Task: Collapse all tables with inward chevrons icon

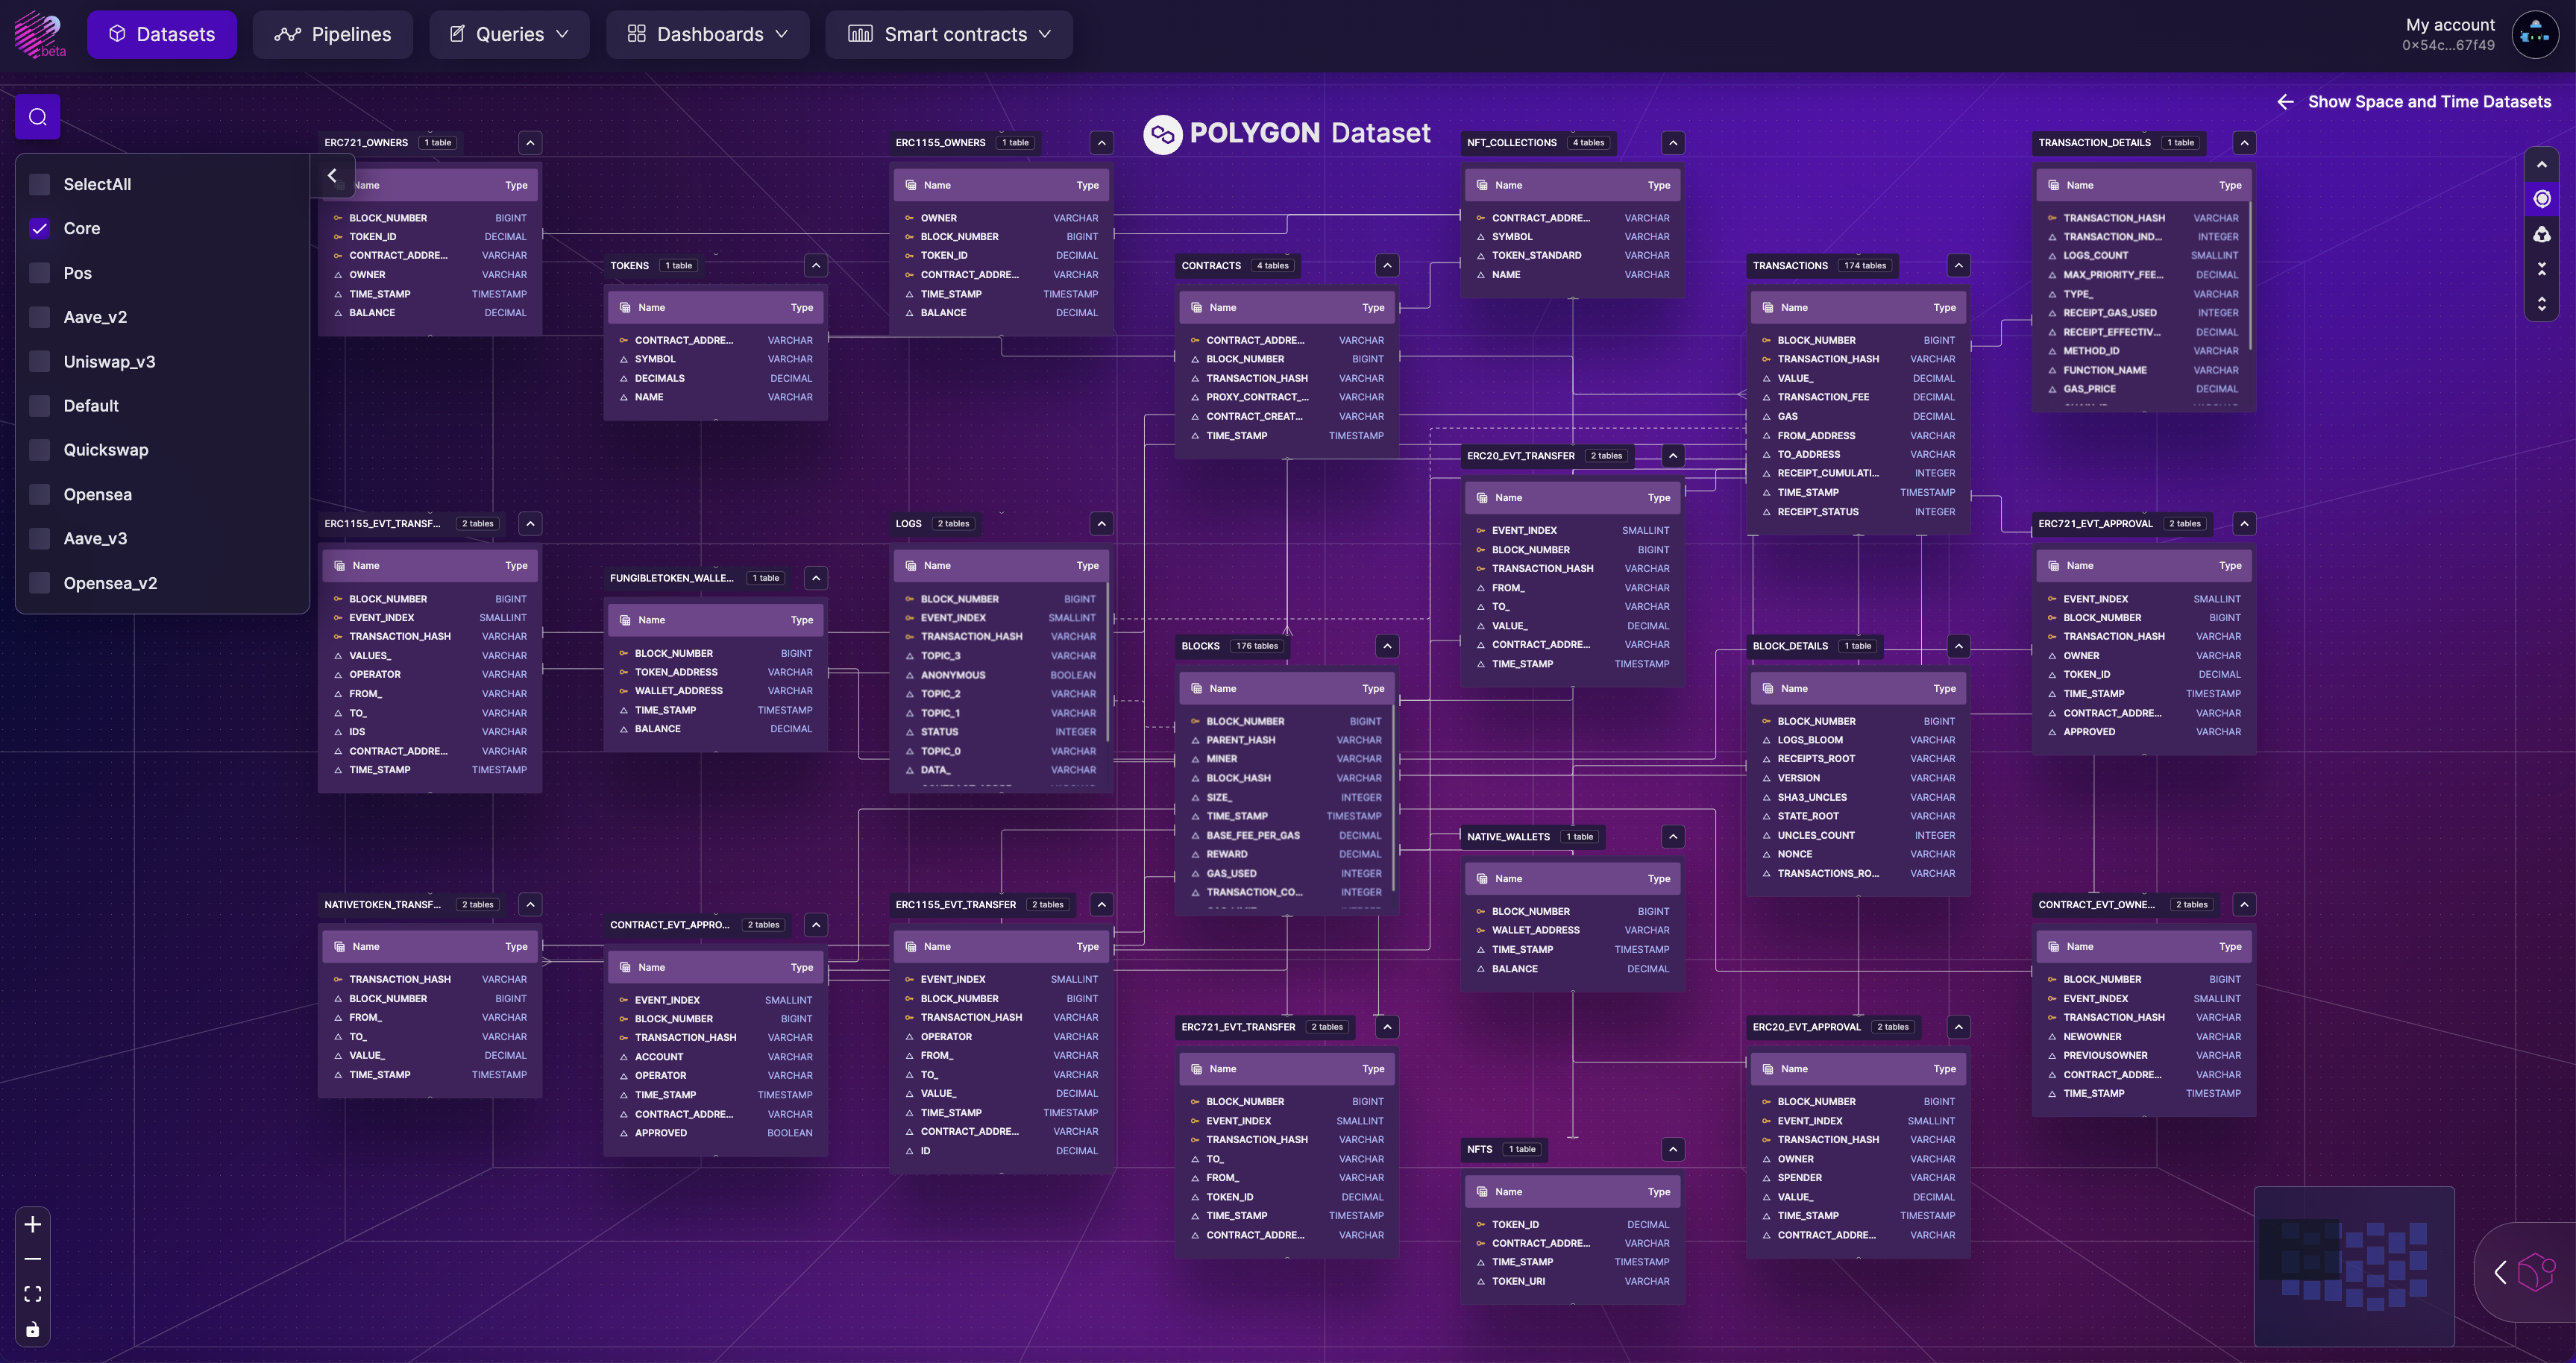Action: coord(2541,269)
